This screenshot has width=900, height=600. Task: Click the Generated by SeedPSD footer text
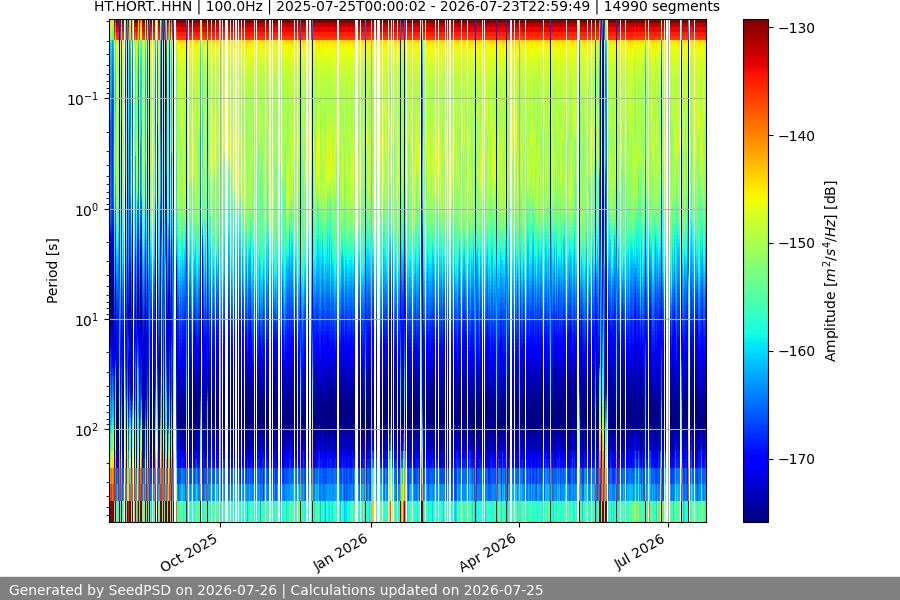pyautogui.click(x=276, y=590)
